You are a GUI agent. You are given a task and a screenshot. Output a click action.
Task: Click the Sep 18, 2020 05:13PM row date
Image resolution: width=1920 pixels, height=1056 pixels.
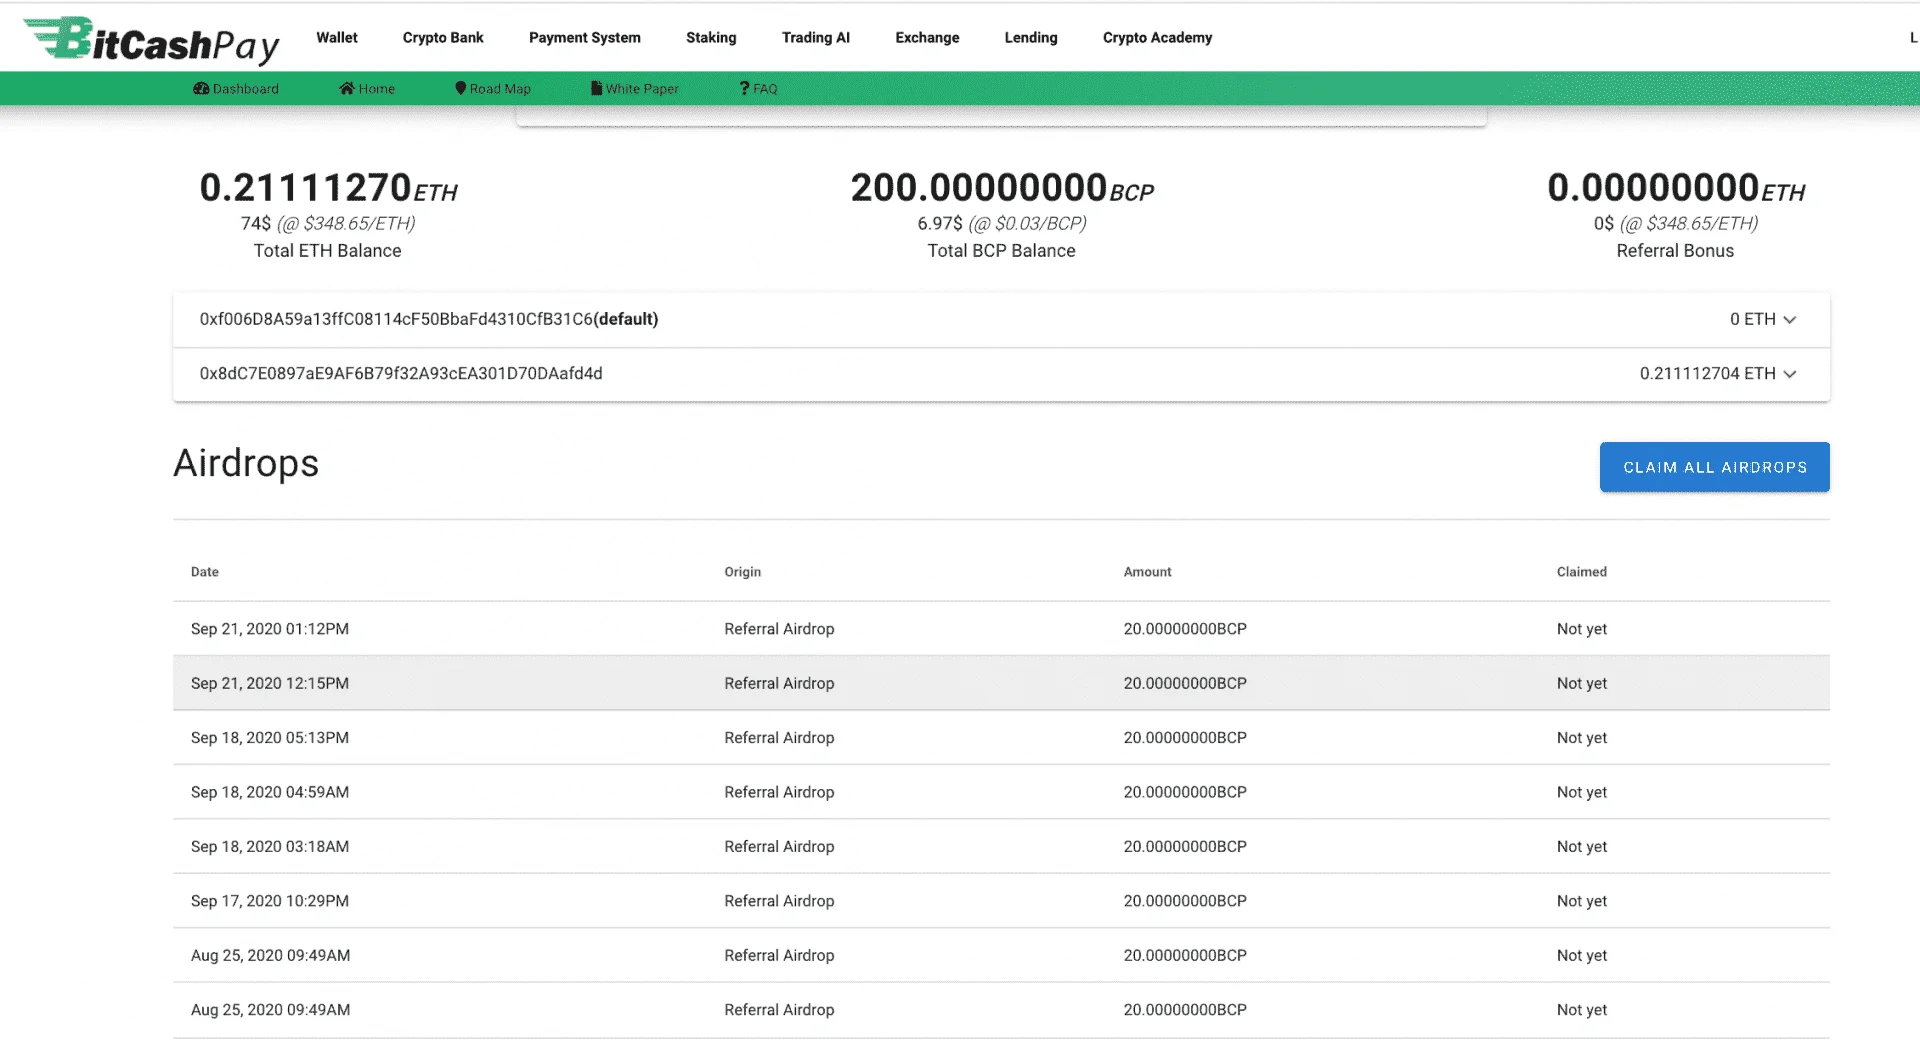point(270,737)
